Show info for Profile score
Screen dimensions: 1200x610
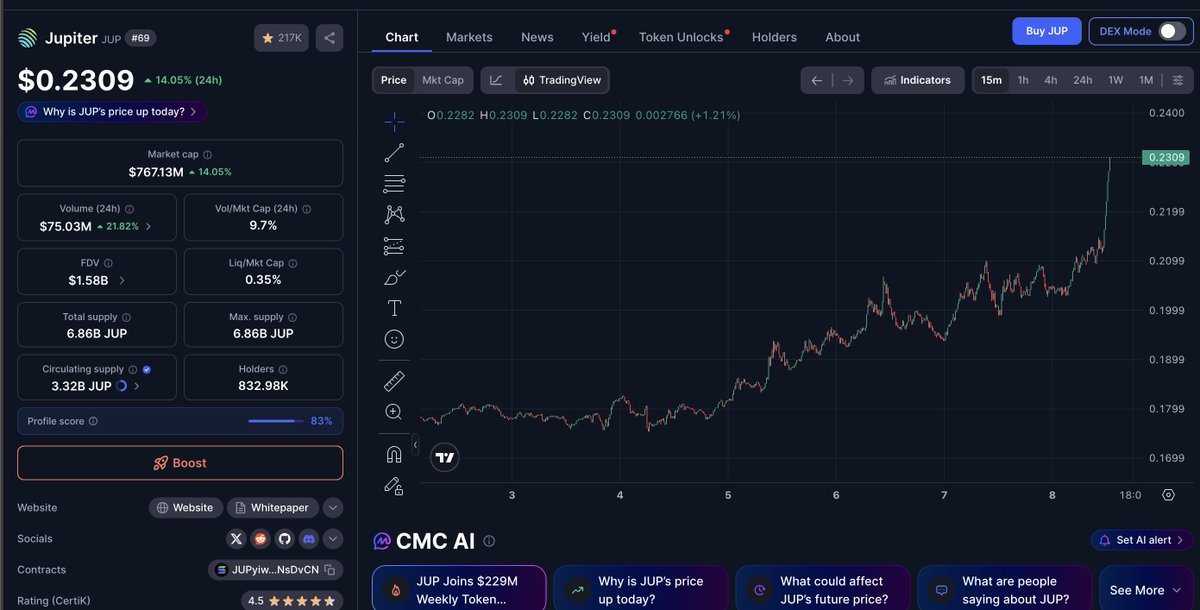tap(93, 421)
